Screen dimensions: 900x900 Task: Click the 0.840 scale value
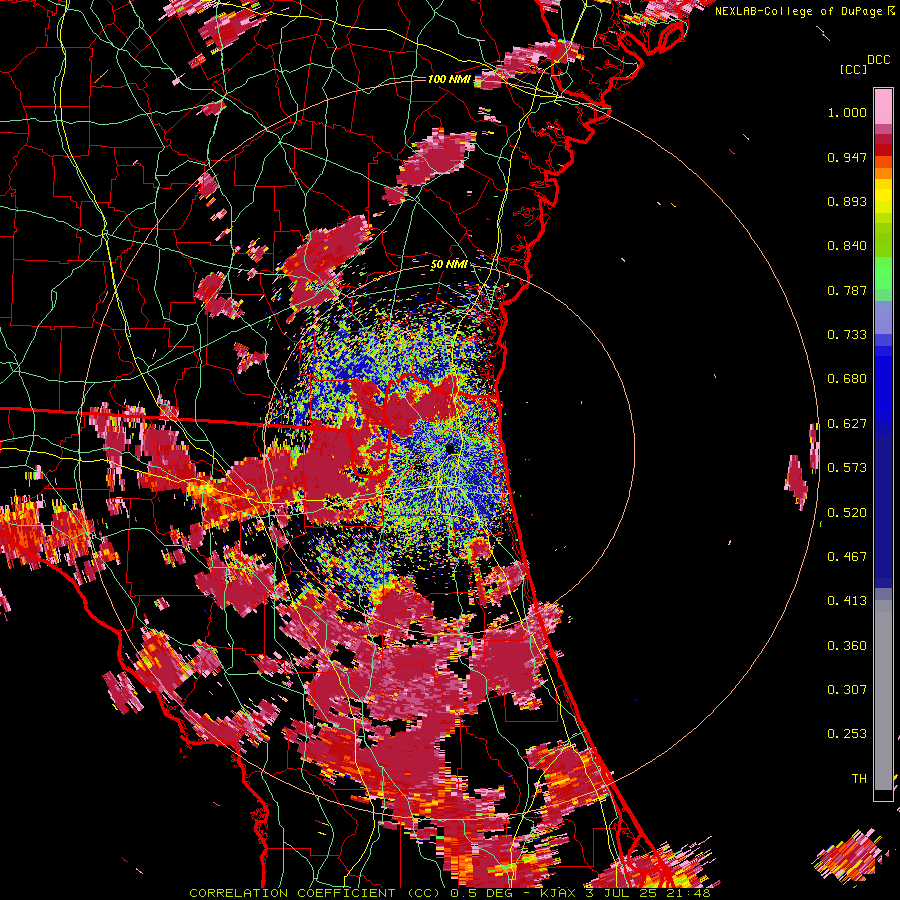pos(847,246)
